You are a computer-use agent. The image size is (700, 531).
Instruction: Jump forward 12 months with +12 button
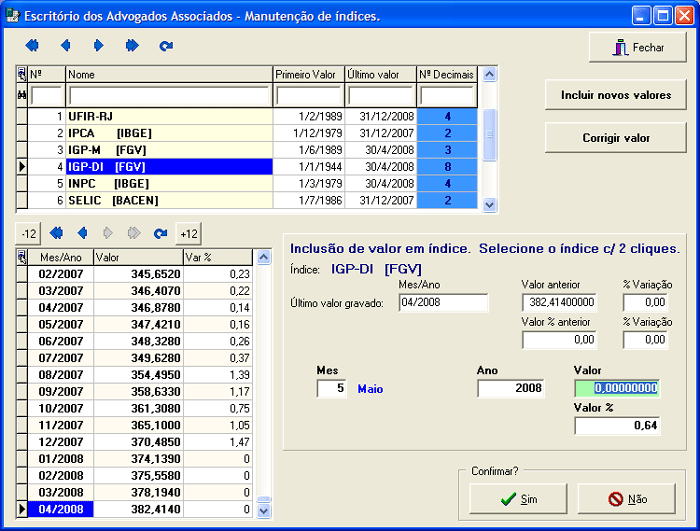click(188, 234)
